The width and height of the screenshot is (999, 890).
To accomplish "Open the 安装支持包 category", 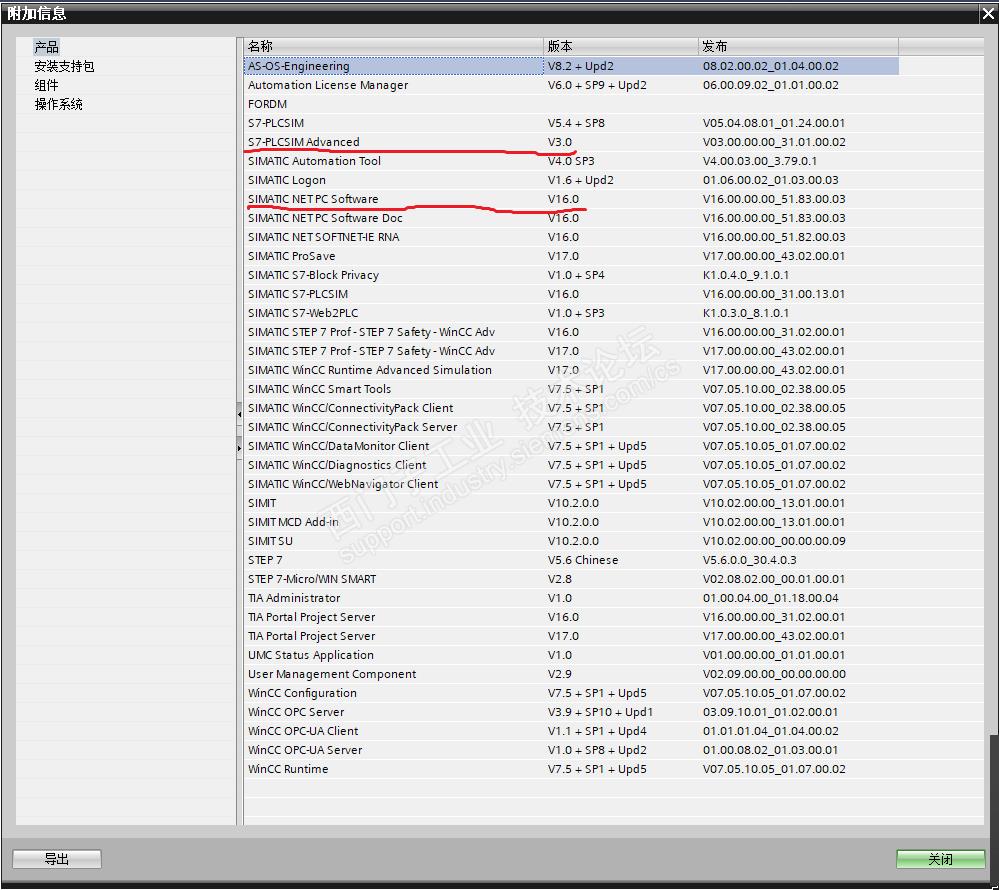I will (64, 66).
